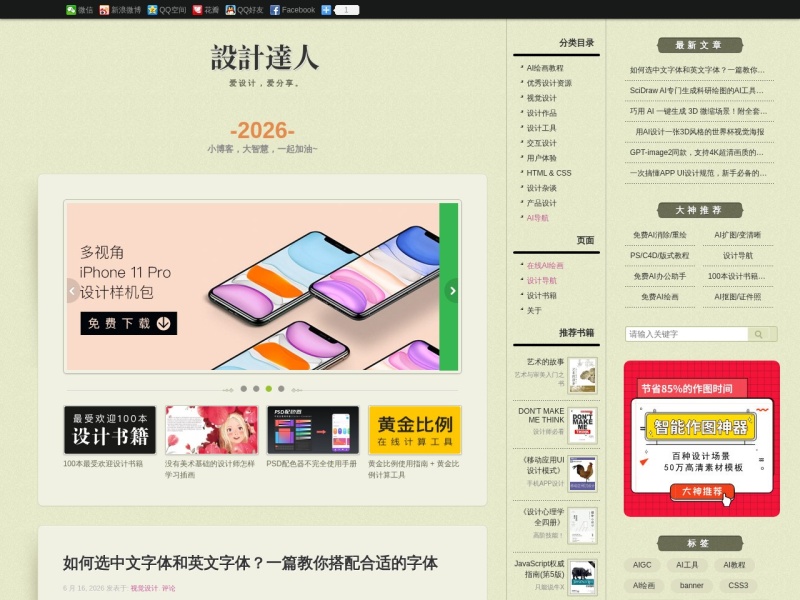
Task: Open 设计心理学 book cover
Action: tap(583, 526)
